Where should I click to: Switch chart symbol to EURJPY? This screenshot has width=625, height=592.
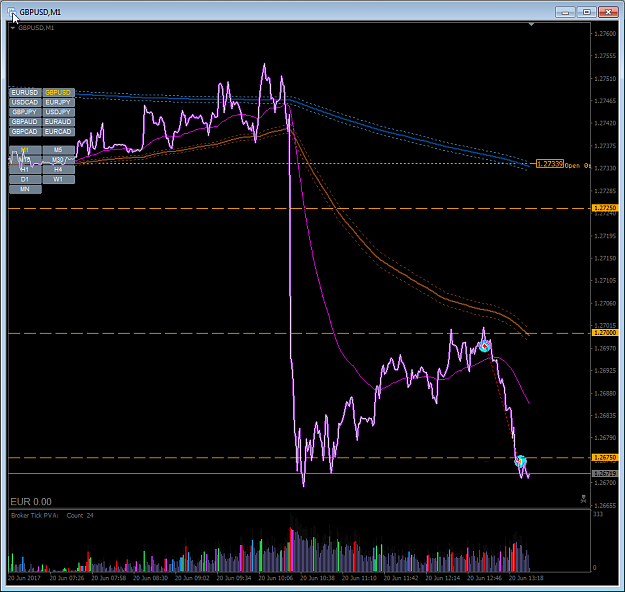(x=58, y=102)
